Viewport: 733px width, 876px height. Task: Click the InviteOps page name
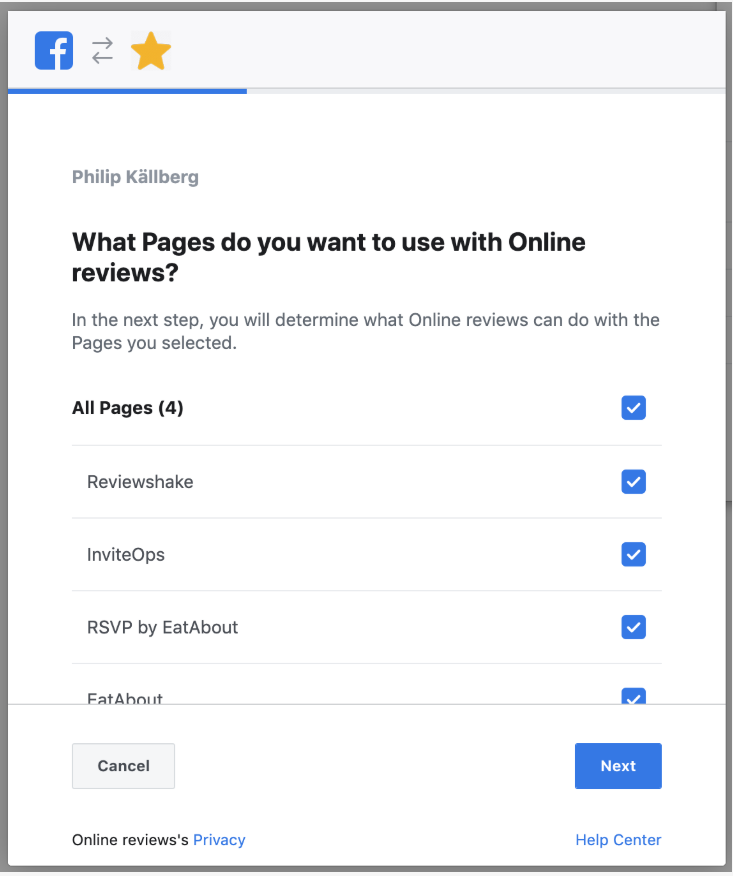[x=126, y=555]
